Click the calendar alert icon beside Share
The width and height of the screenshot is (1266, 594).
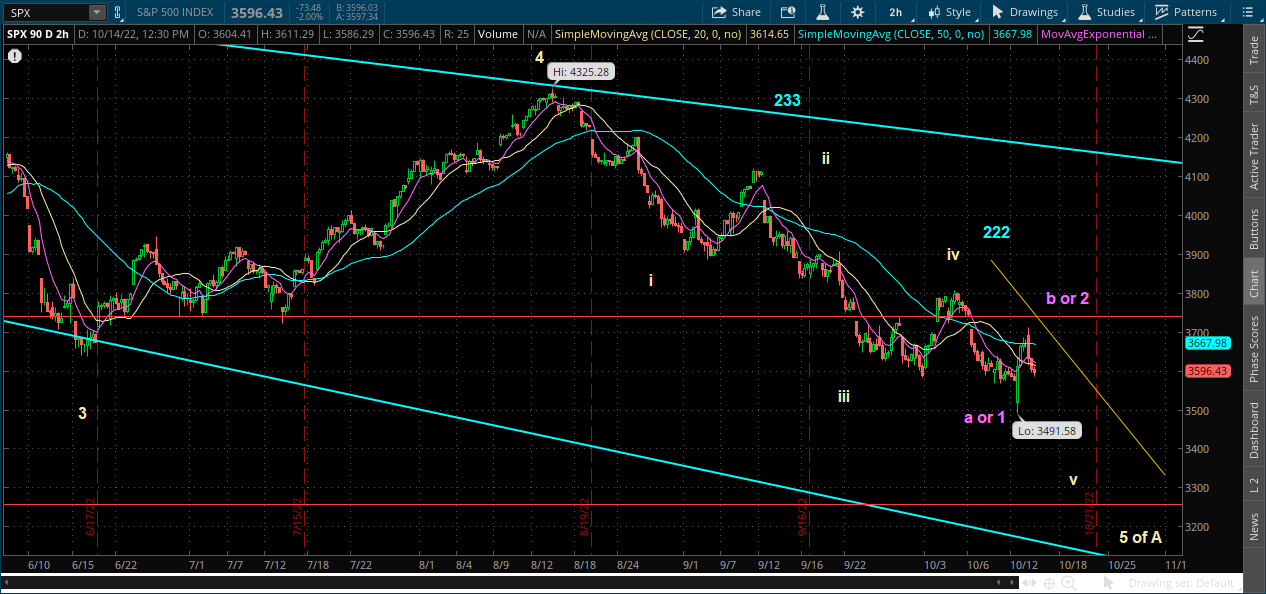click(787, 12)
